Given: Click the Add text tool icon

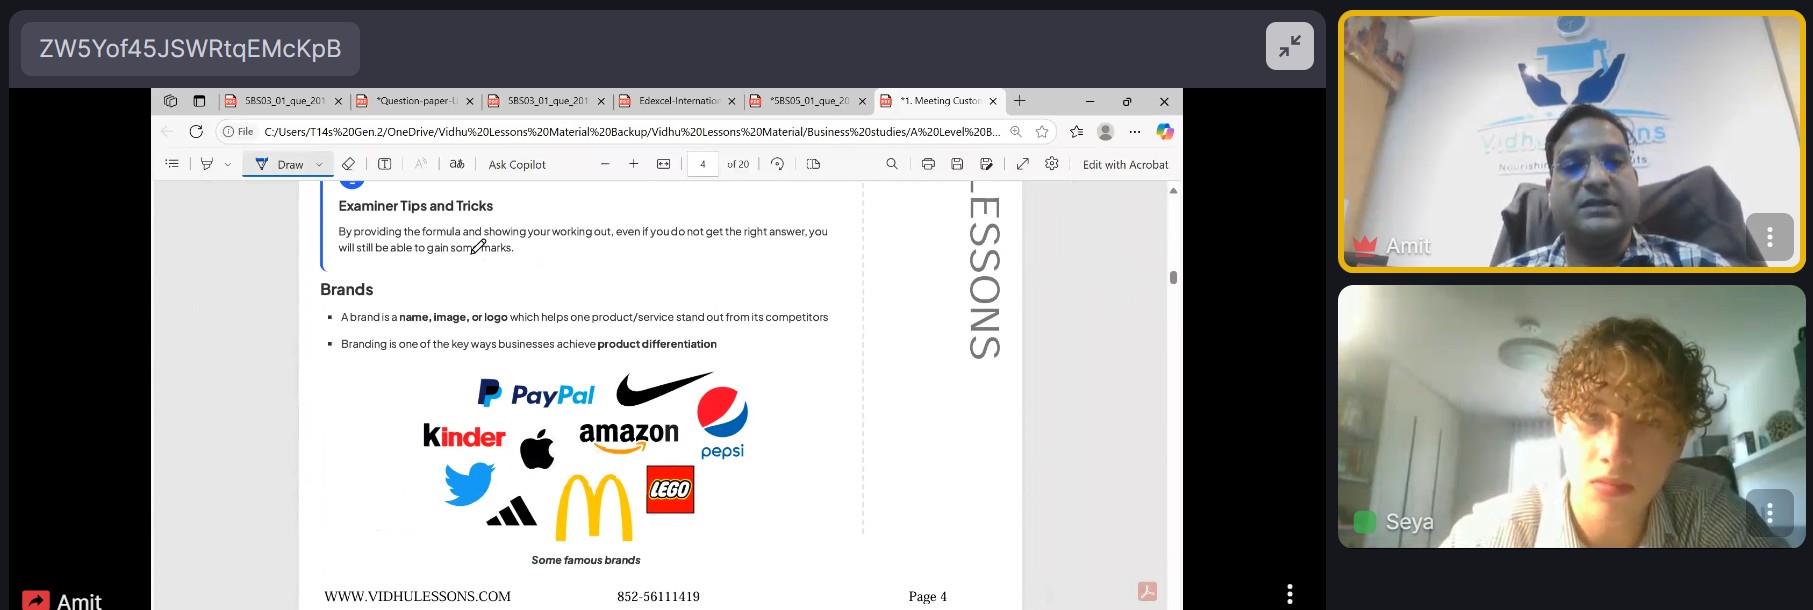Looking at the screenshot, I should click(385, 164).
